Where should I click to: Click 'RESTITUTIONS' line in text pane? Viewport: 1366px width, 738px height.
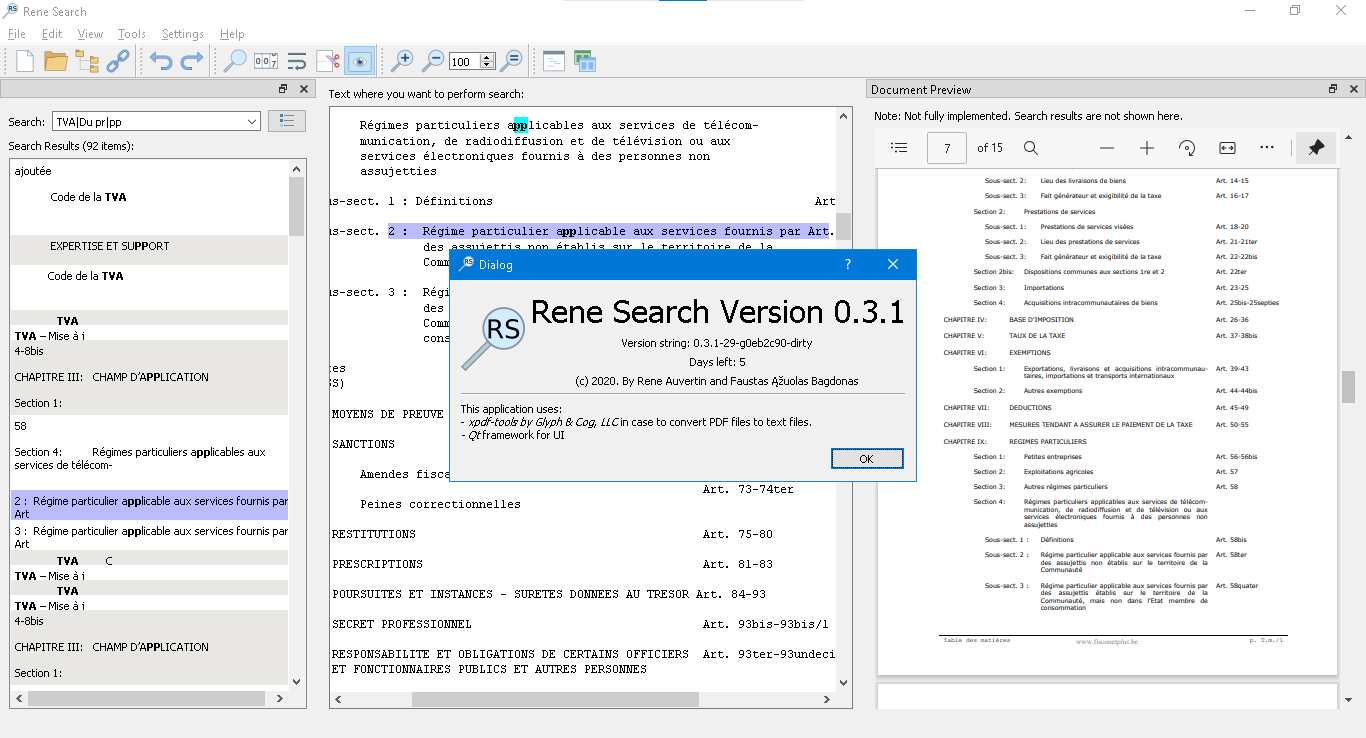pos(374,534)
